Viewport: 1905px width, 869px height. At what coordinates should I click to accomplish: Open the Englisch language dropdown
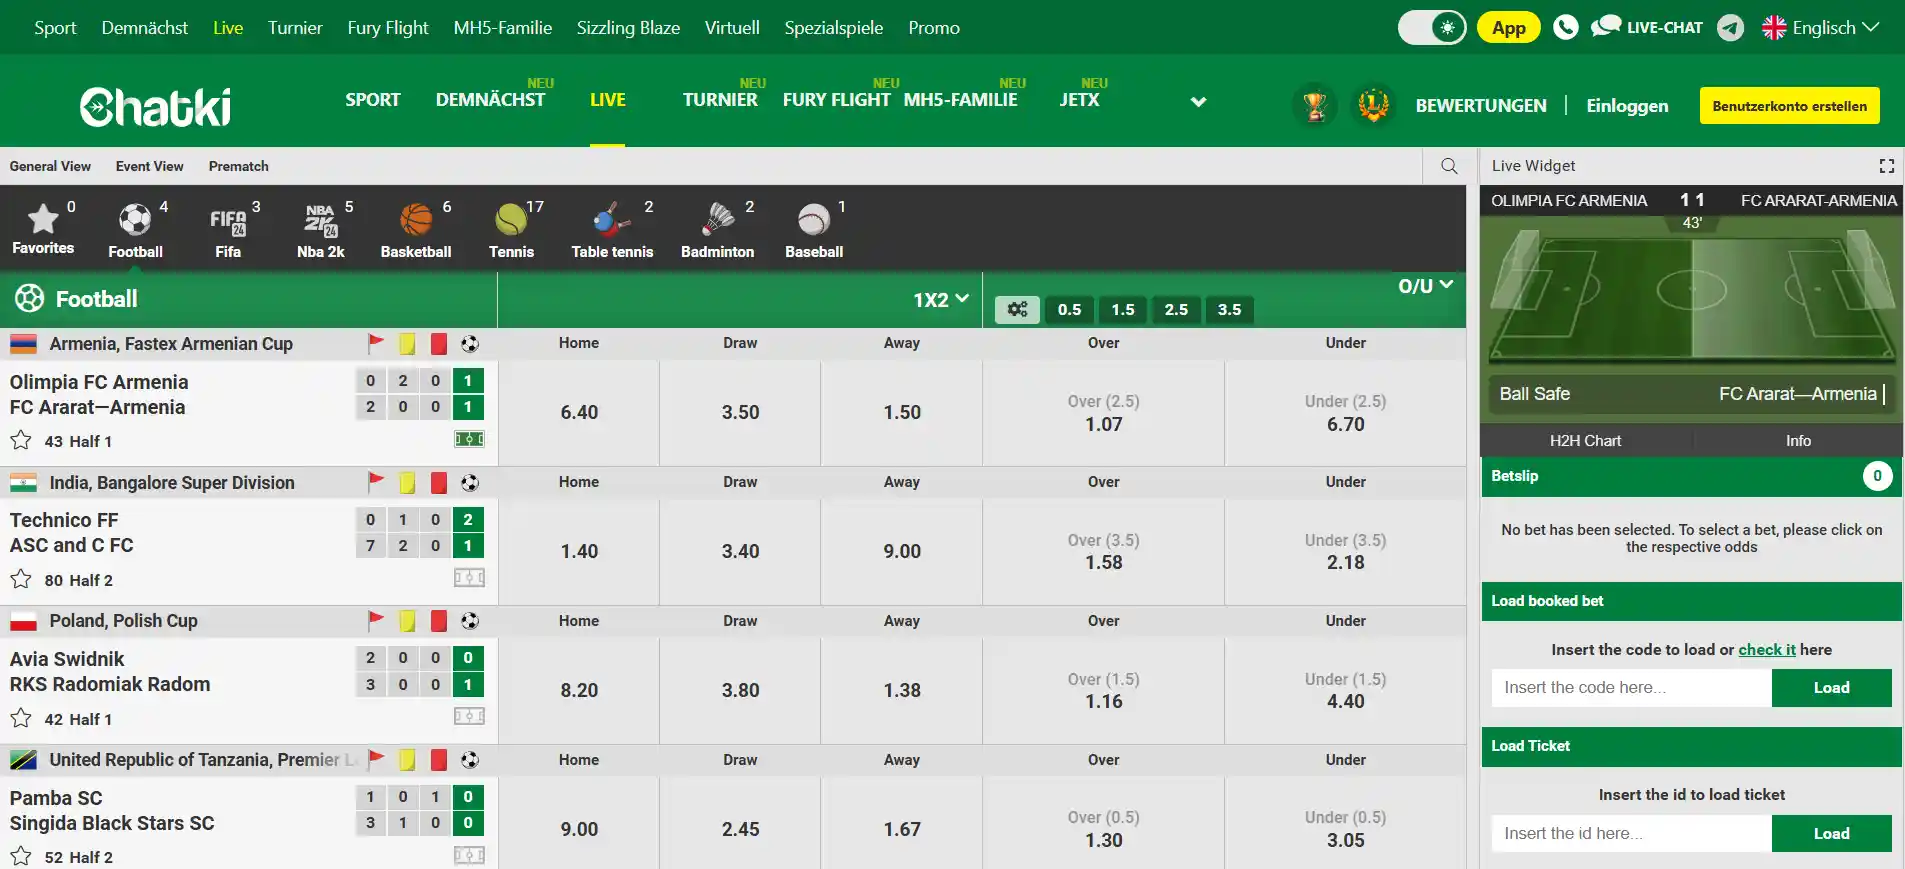pyautogui.click(x=1820, y=28)
